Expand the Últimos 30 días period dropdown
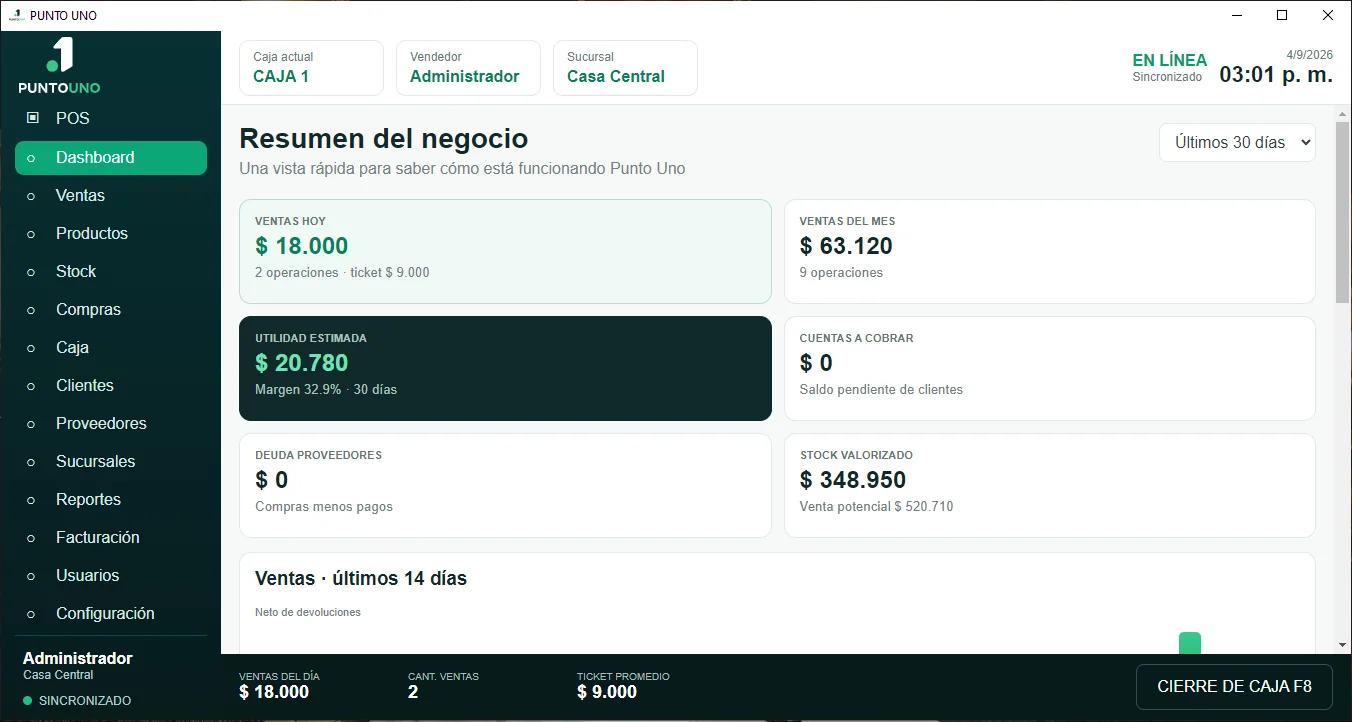Viewport: 1352px width, 722px height. coord(1238,143)
